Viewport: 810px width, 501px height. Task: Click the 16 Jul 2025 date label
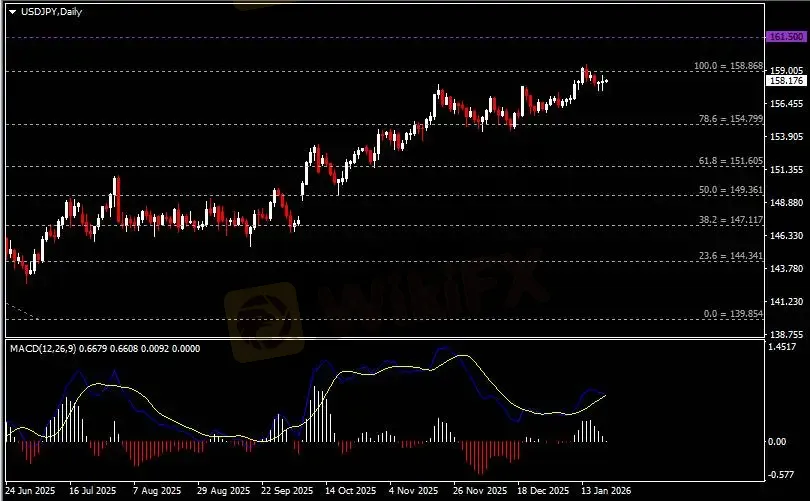pos(92,490)
